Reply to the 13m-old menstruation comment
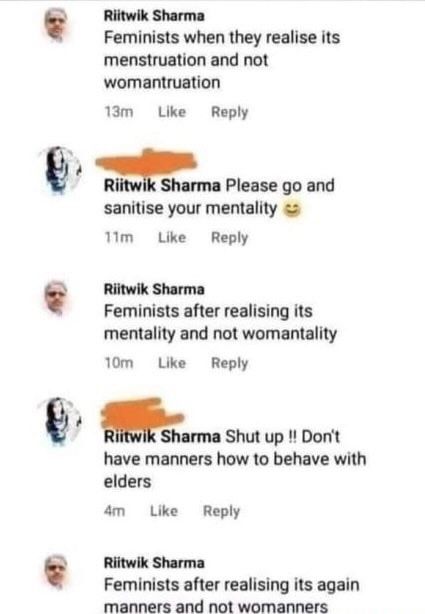 230,112
